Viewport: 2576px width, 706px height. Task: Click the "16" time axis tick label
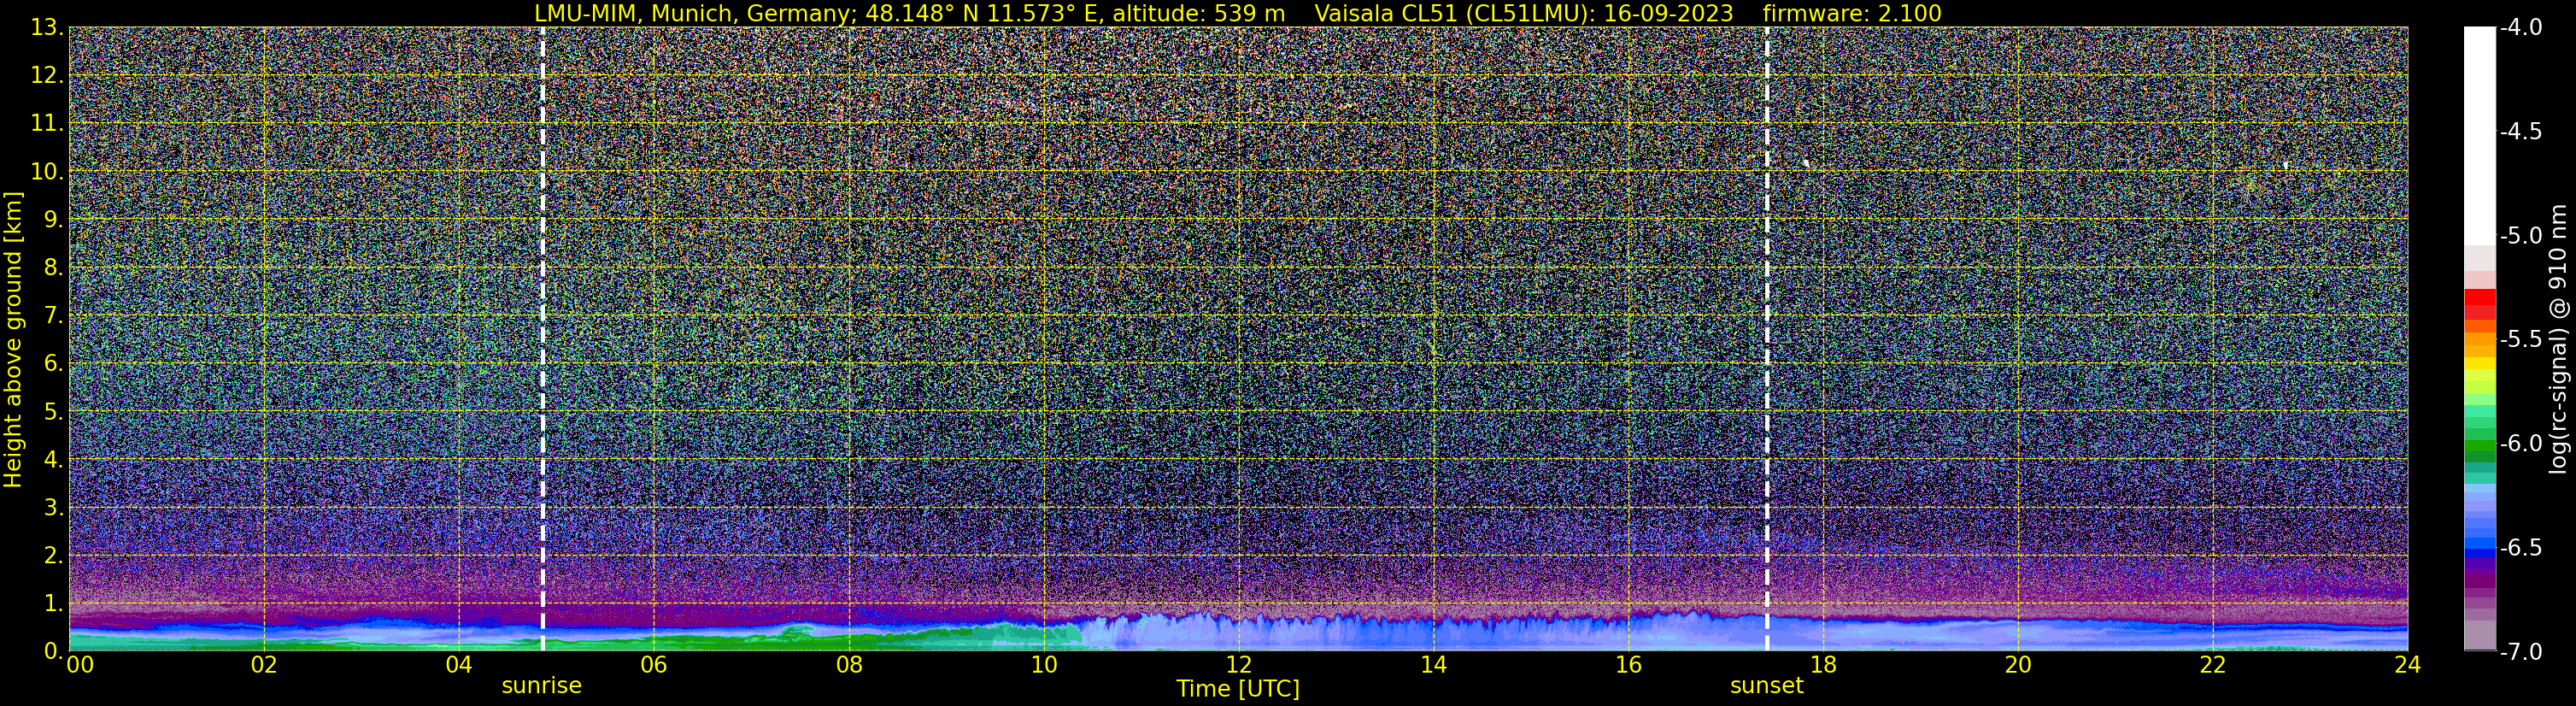click(x=1628, y=666)
